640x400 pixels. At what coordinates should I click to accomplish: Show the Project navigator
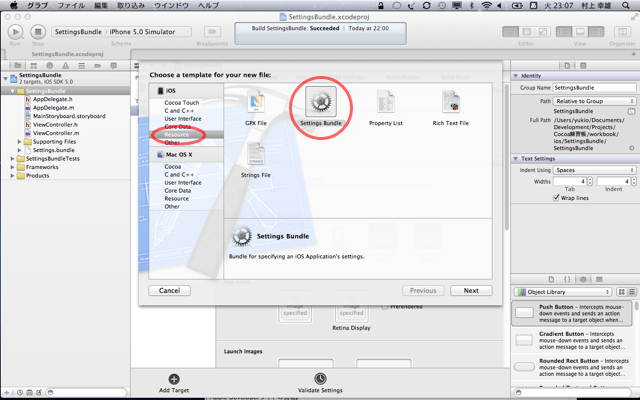18,66
